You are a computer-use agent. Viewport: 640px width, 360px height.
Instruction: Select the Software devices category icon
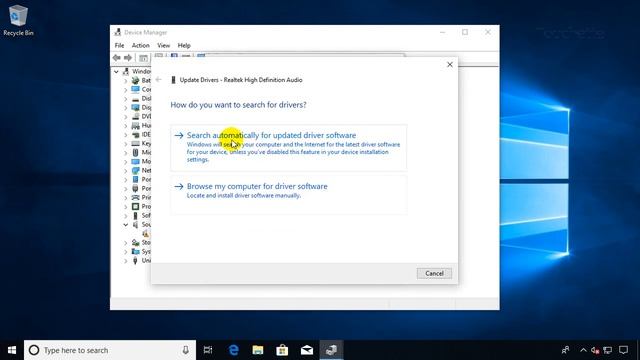(x=135, y=216)
